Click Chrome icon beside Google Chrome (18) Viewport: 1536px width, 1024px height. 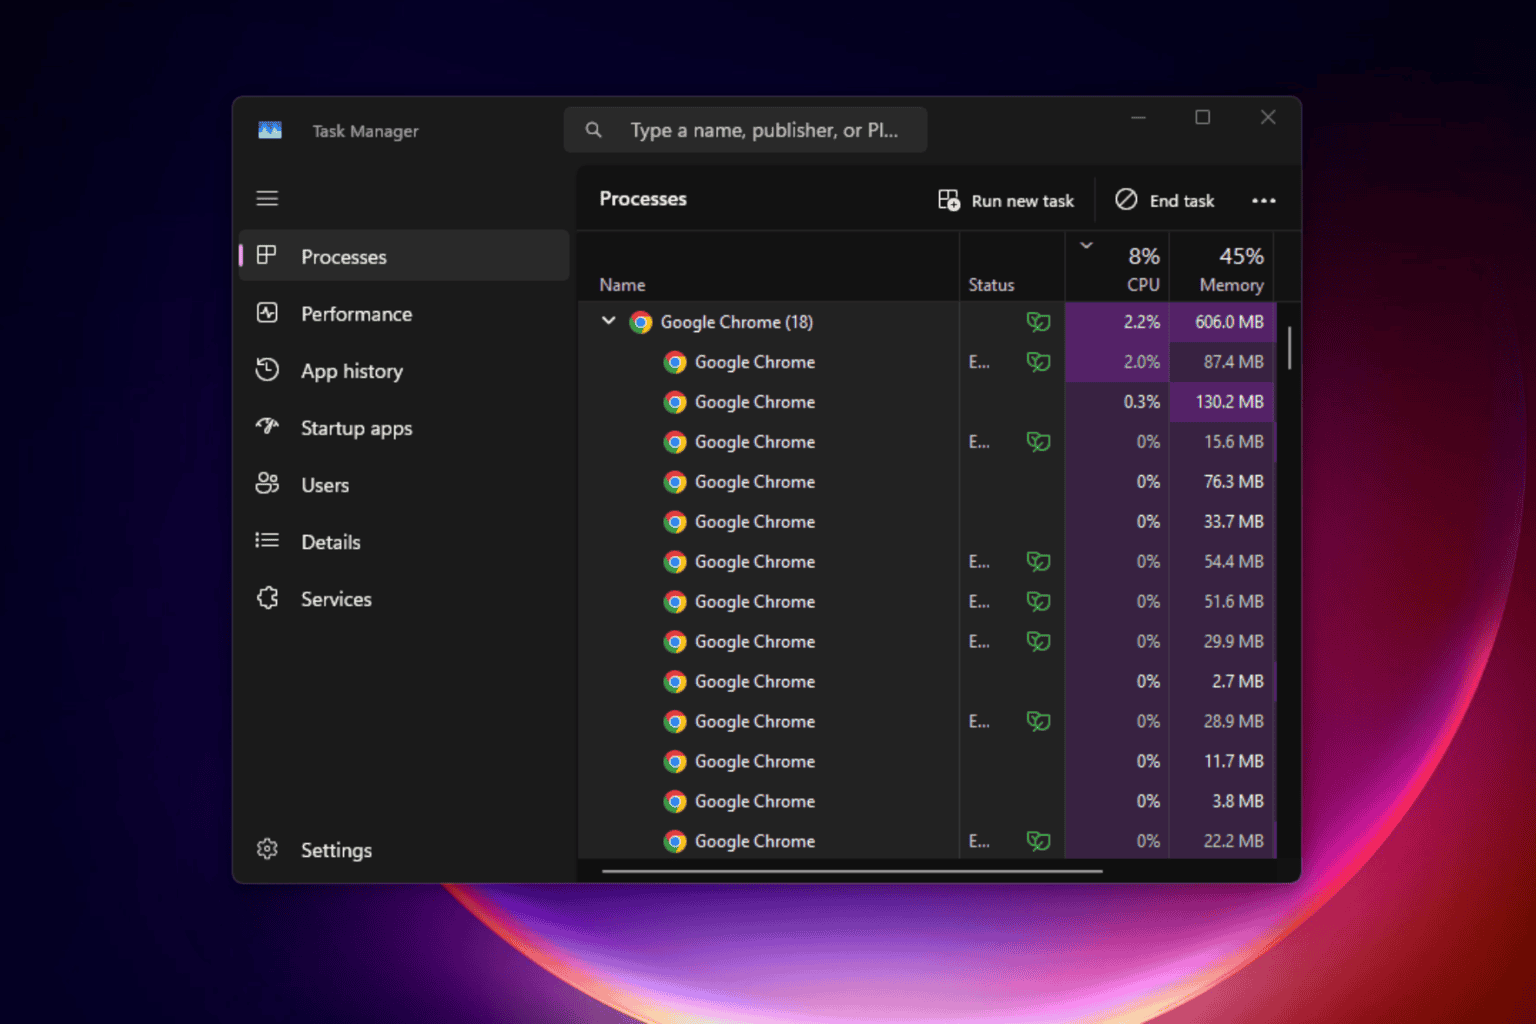click(x=641, y=322)
